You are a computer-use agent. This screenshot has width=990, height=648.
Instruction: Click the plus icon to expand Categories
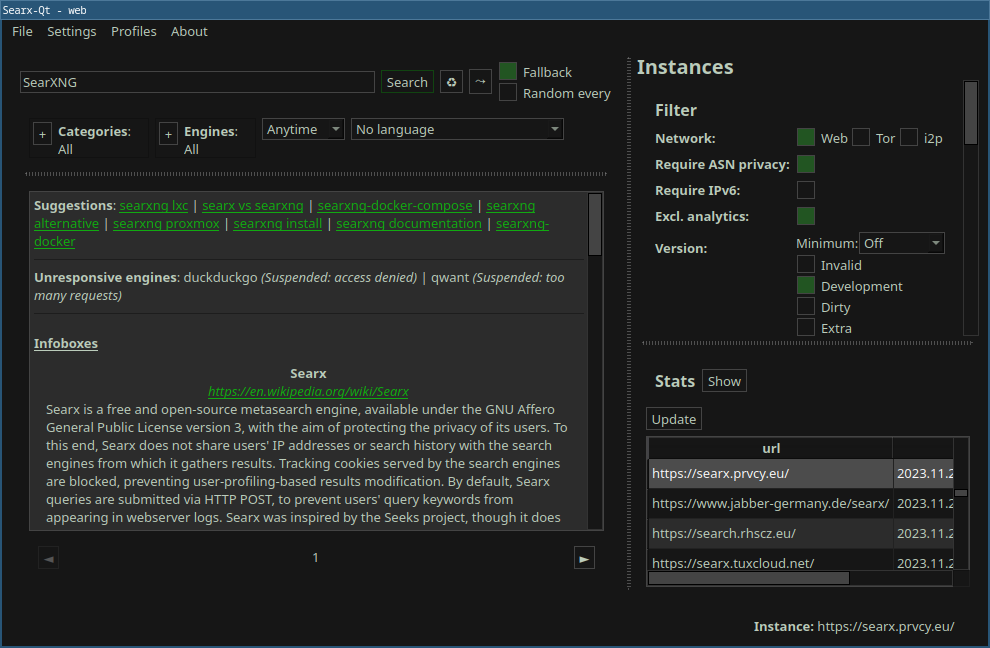tap(42, 133)
